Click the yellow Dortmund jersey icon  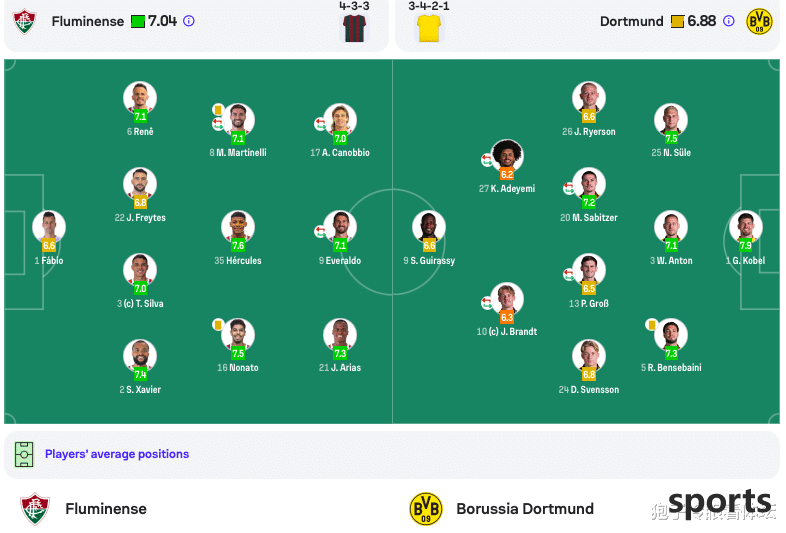click(x=429, y=28)
